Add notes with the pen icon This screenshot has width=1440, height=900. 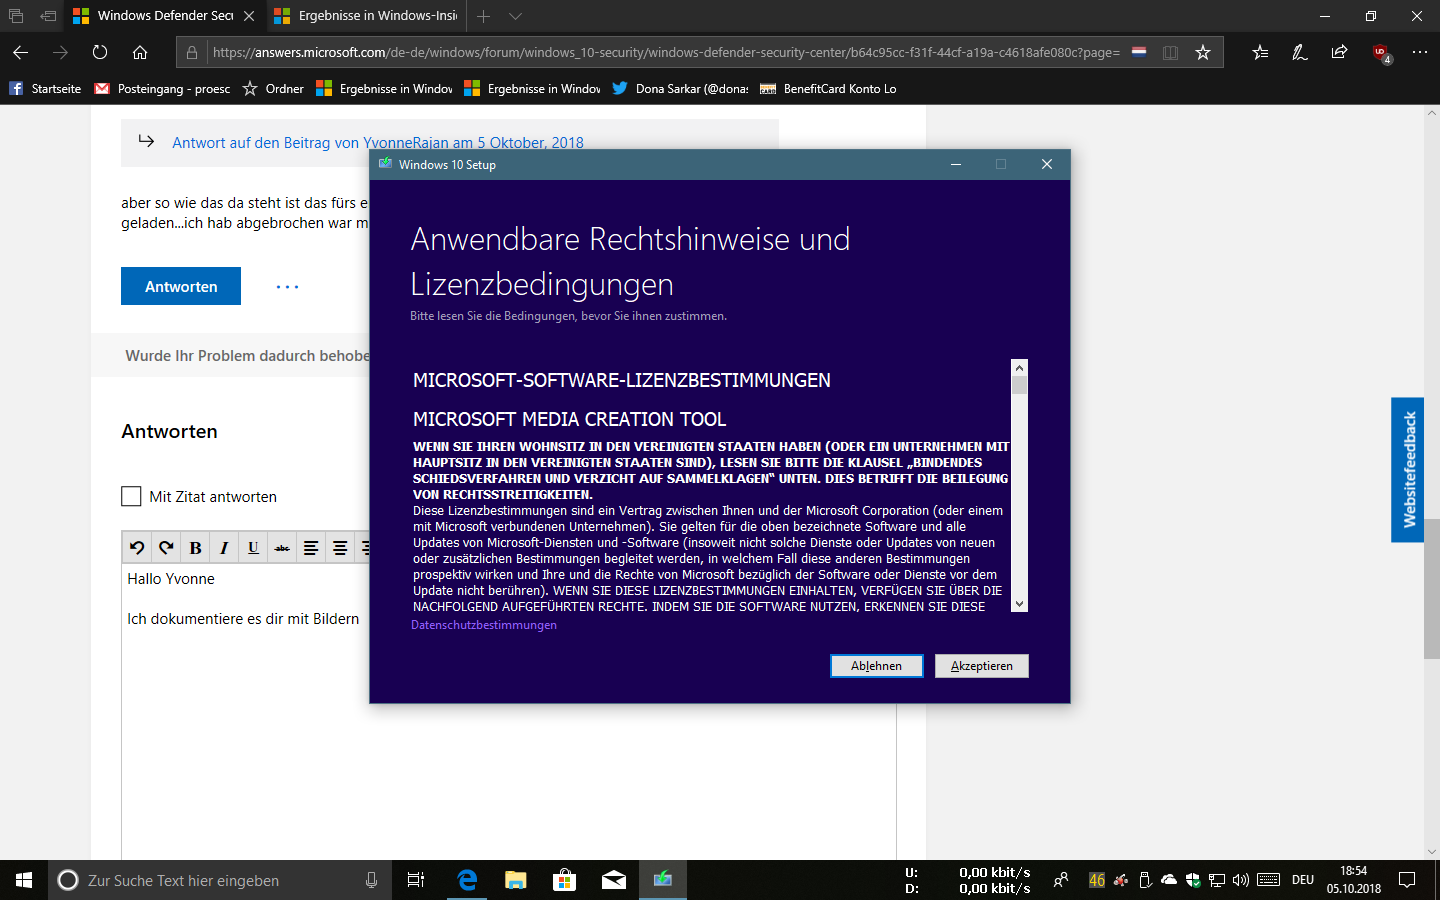click(x=1300, y=52)
